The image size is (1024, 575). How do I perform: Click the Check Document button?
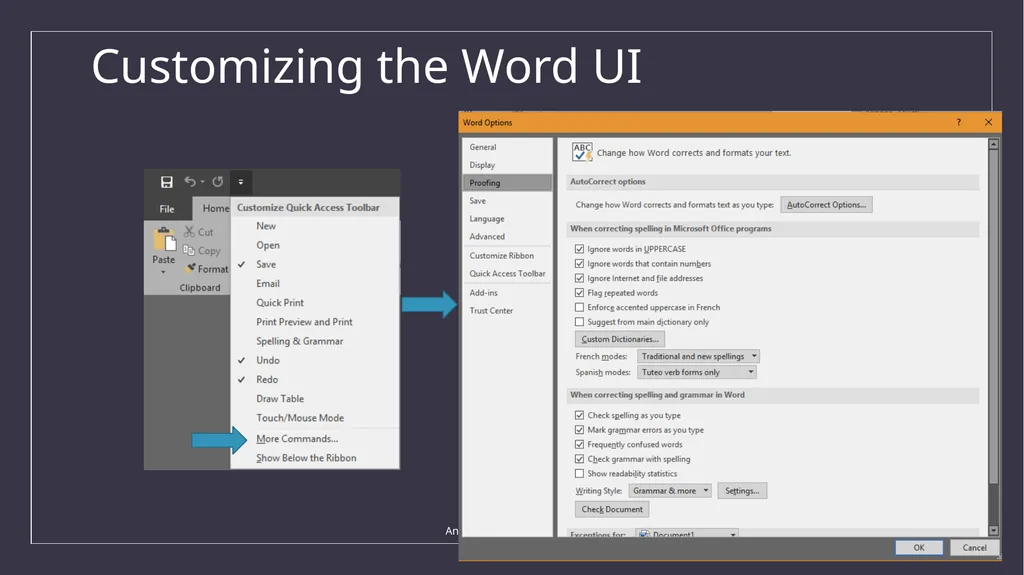tap(612, 509)
